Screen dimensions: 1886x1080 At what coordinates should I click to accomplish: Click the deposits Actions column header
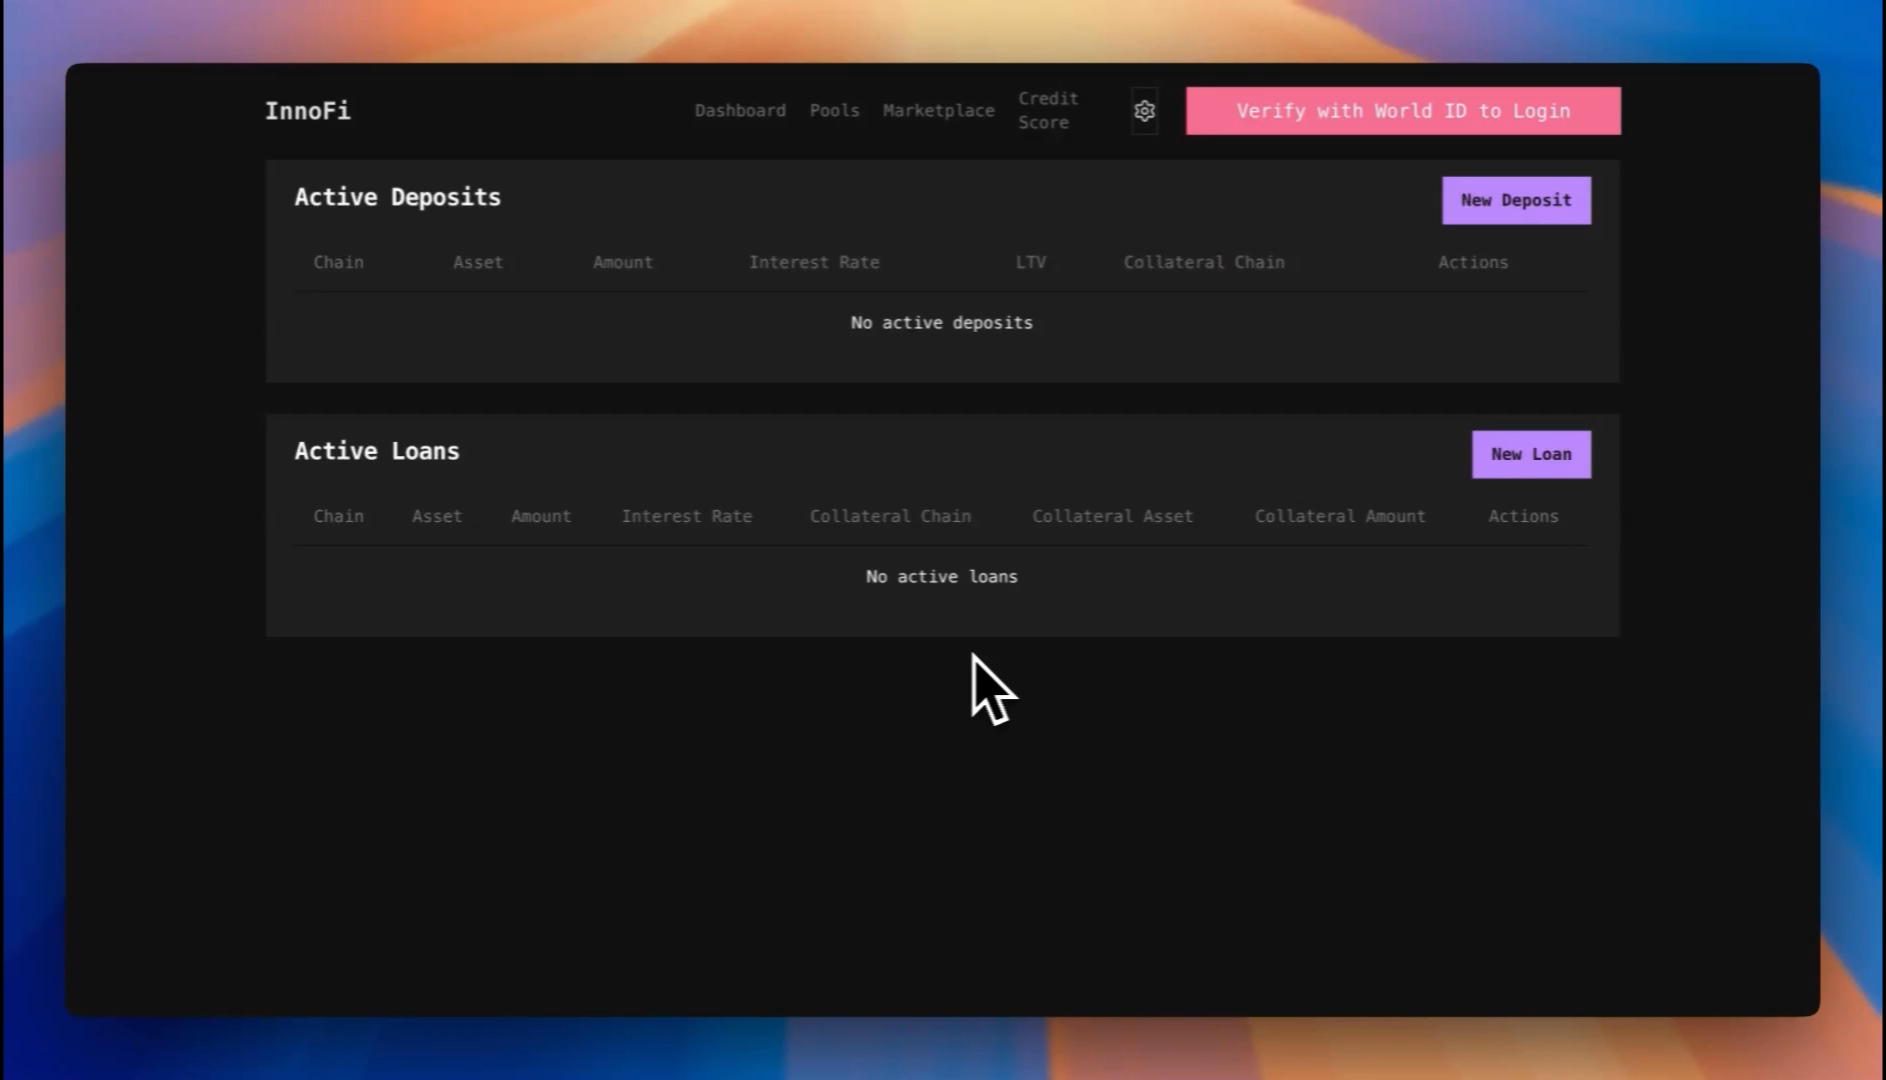click(1473, 262)
